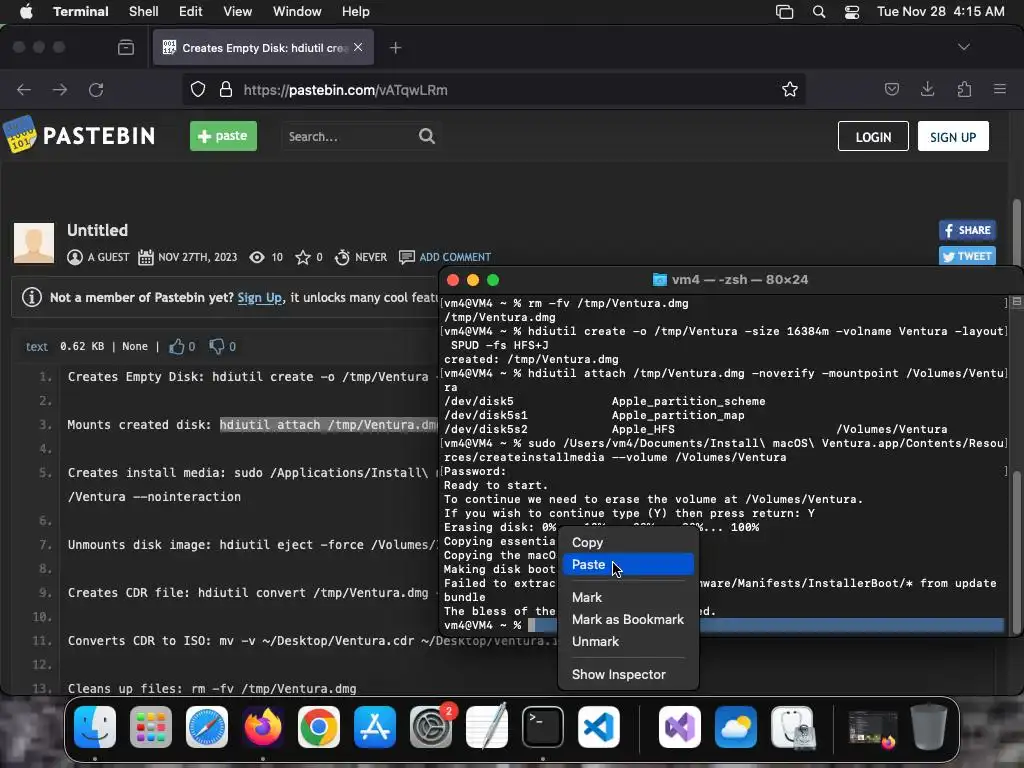Open the LOGIN button
This screenshot has height=768, width=1024.
coord(873,136)
